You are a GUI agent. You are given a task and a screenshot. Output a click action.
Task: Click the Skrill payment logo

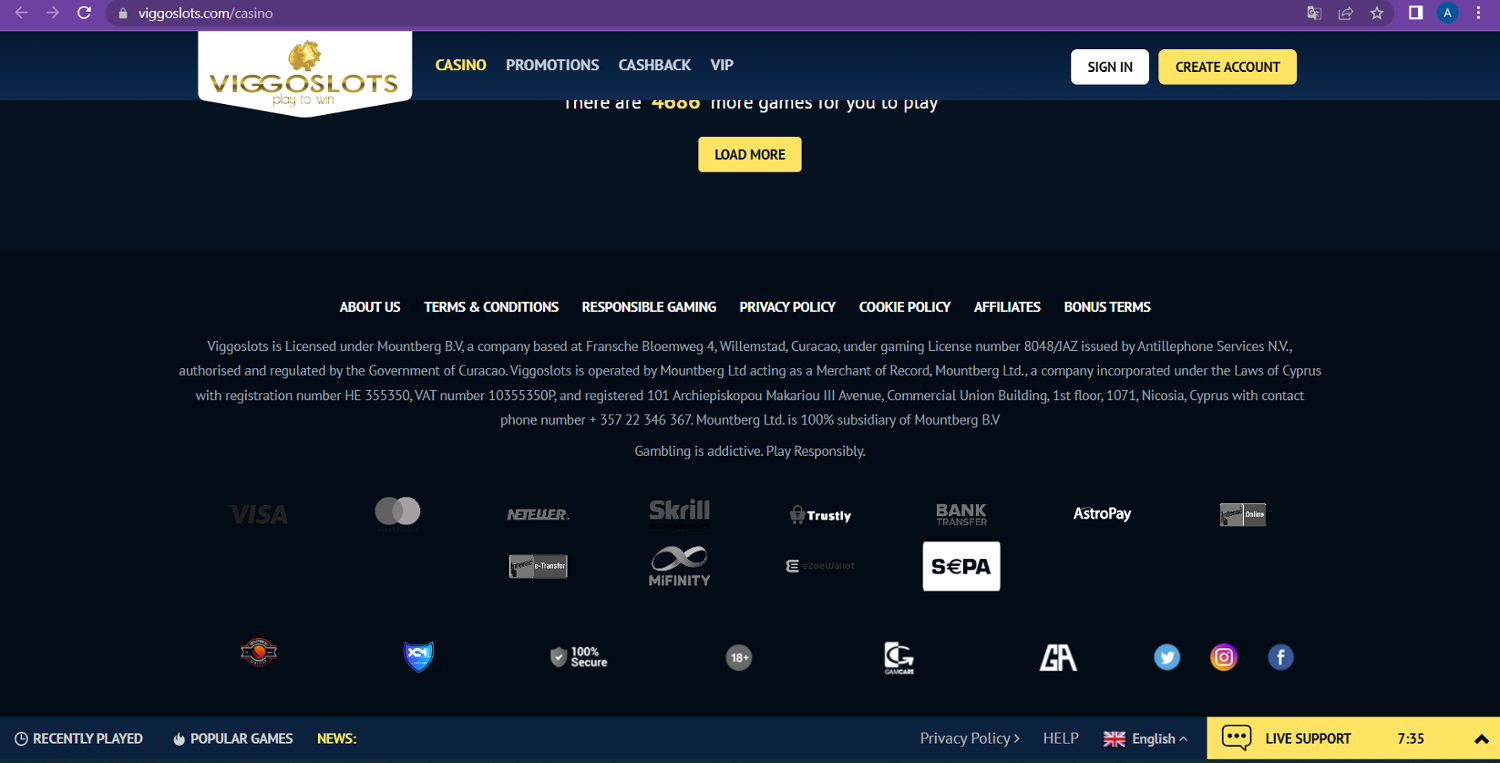(x=679, y=513)
